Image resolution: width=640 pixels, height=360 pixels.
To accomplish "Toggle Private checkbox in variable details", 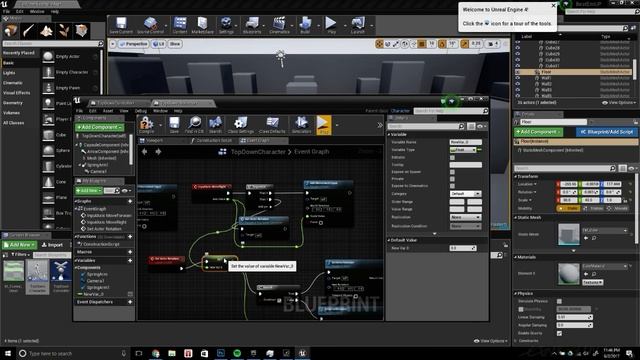I will 452,179.
